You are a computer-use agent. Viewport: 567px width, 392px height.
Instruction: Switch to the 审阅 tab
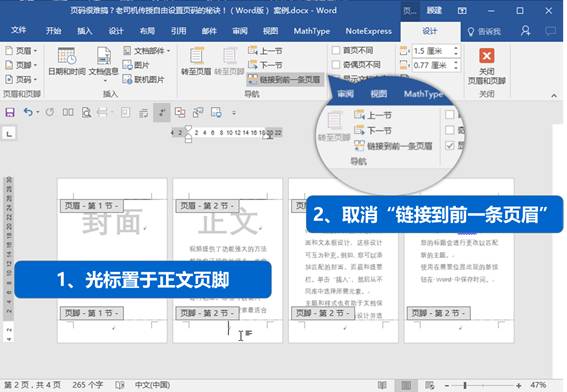pos(240,31)
